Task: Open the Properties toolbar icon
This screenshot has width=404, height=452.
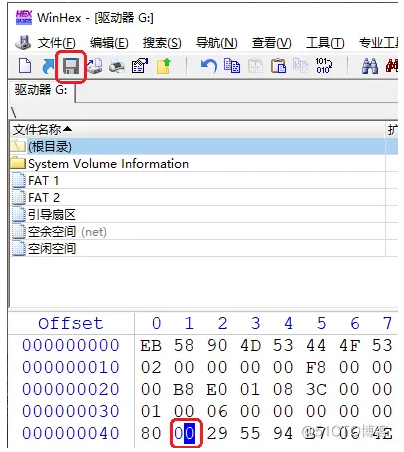Action: pyautogui.click(x=140, y=66)
